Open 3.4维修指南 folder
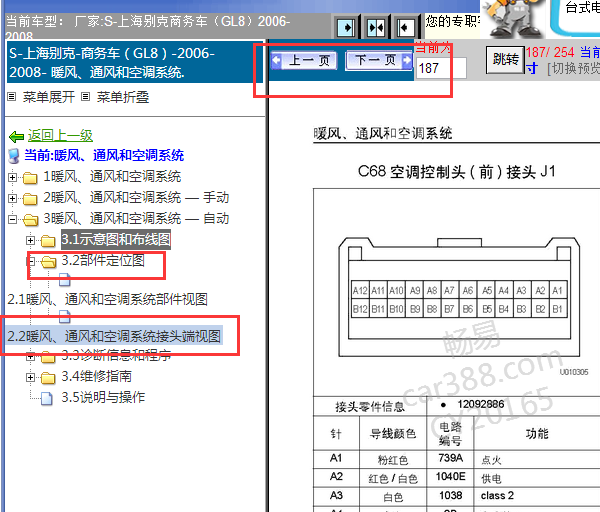600x512 pixels. pyautogui.click(x=96, y=377)
